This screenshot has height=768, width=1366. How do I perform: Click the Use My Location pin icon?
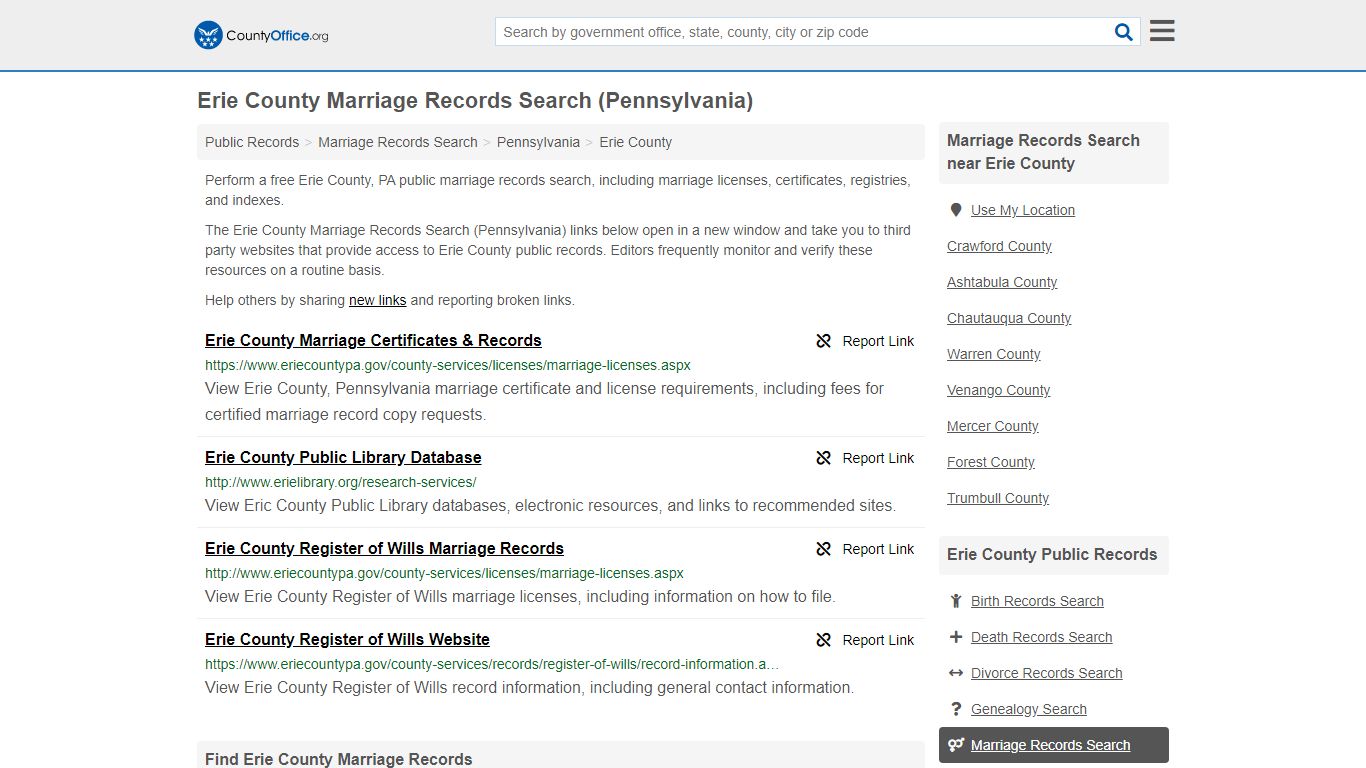pyautogui.click(x=956, y=210)
